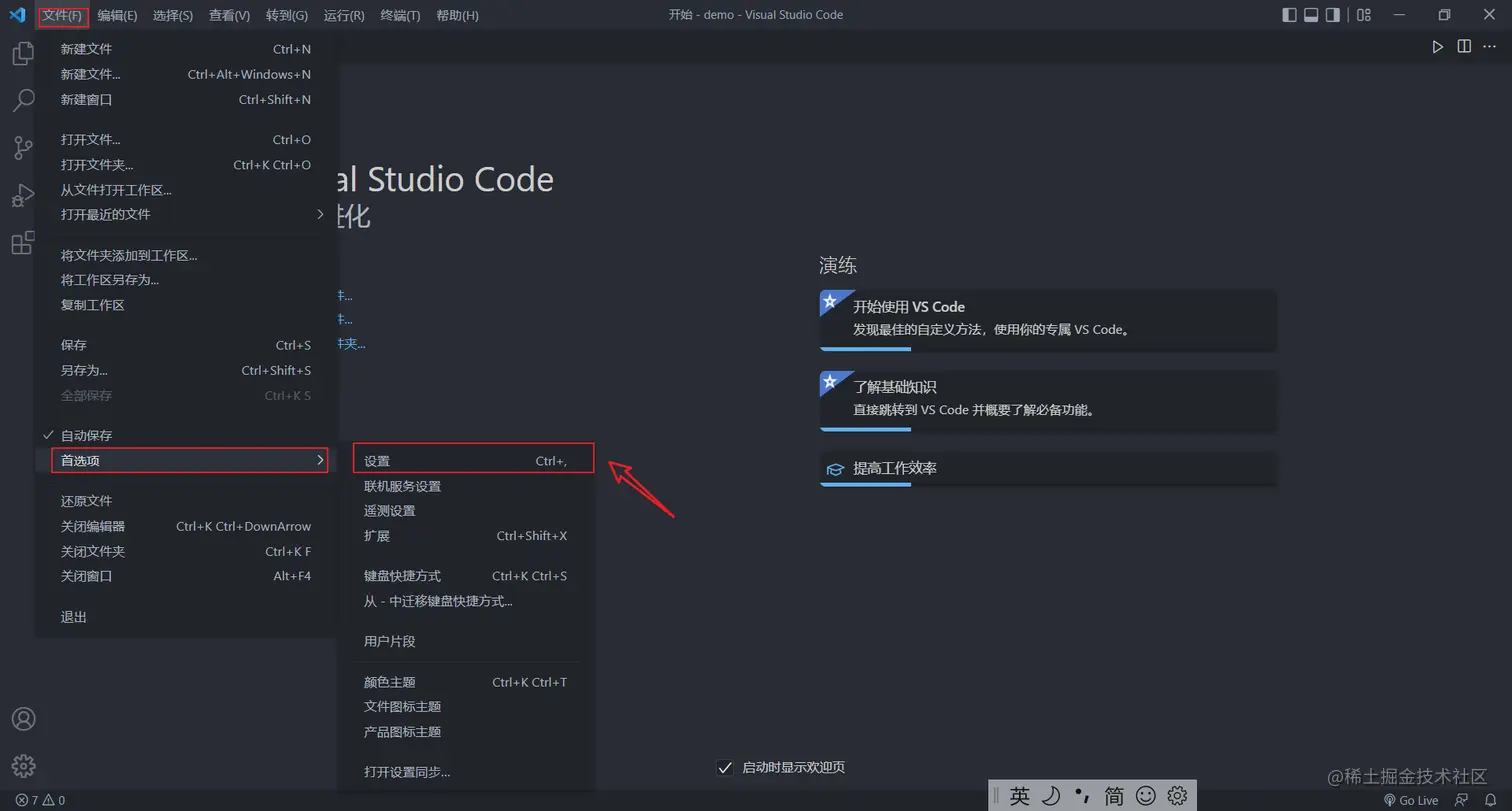Select 打开设置同步... submenu entry
1512x811 pixels.
coord(467,772)
